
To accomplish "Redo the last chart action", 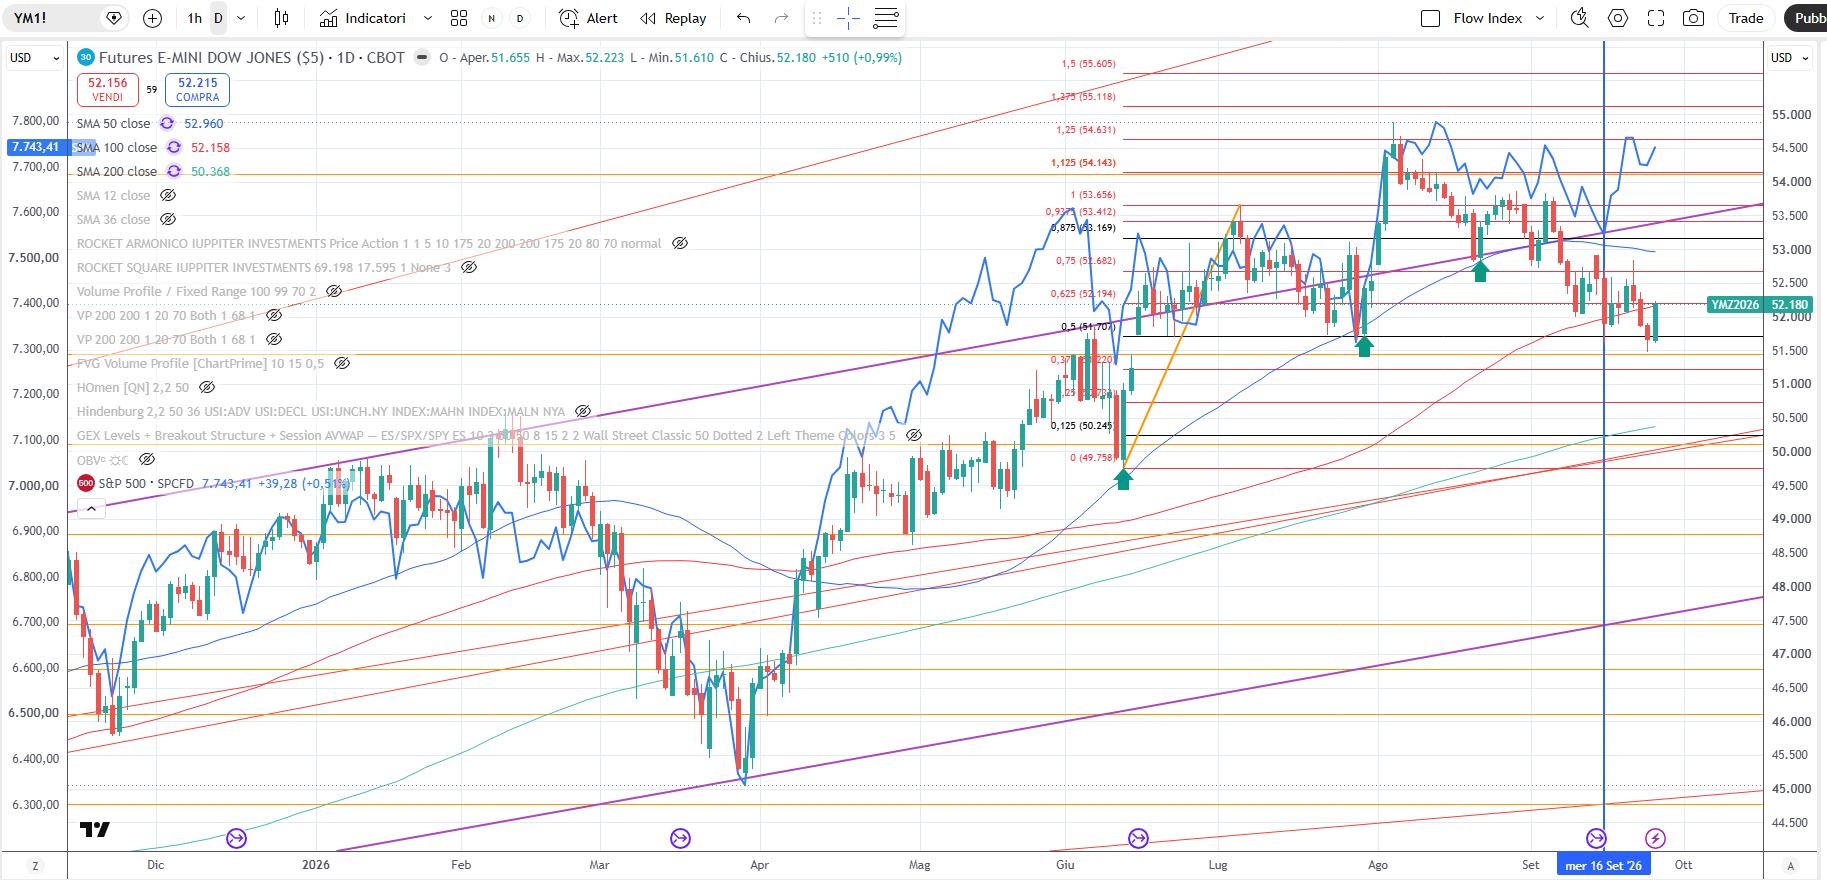I will [x=782, y=18].
